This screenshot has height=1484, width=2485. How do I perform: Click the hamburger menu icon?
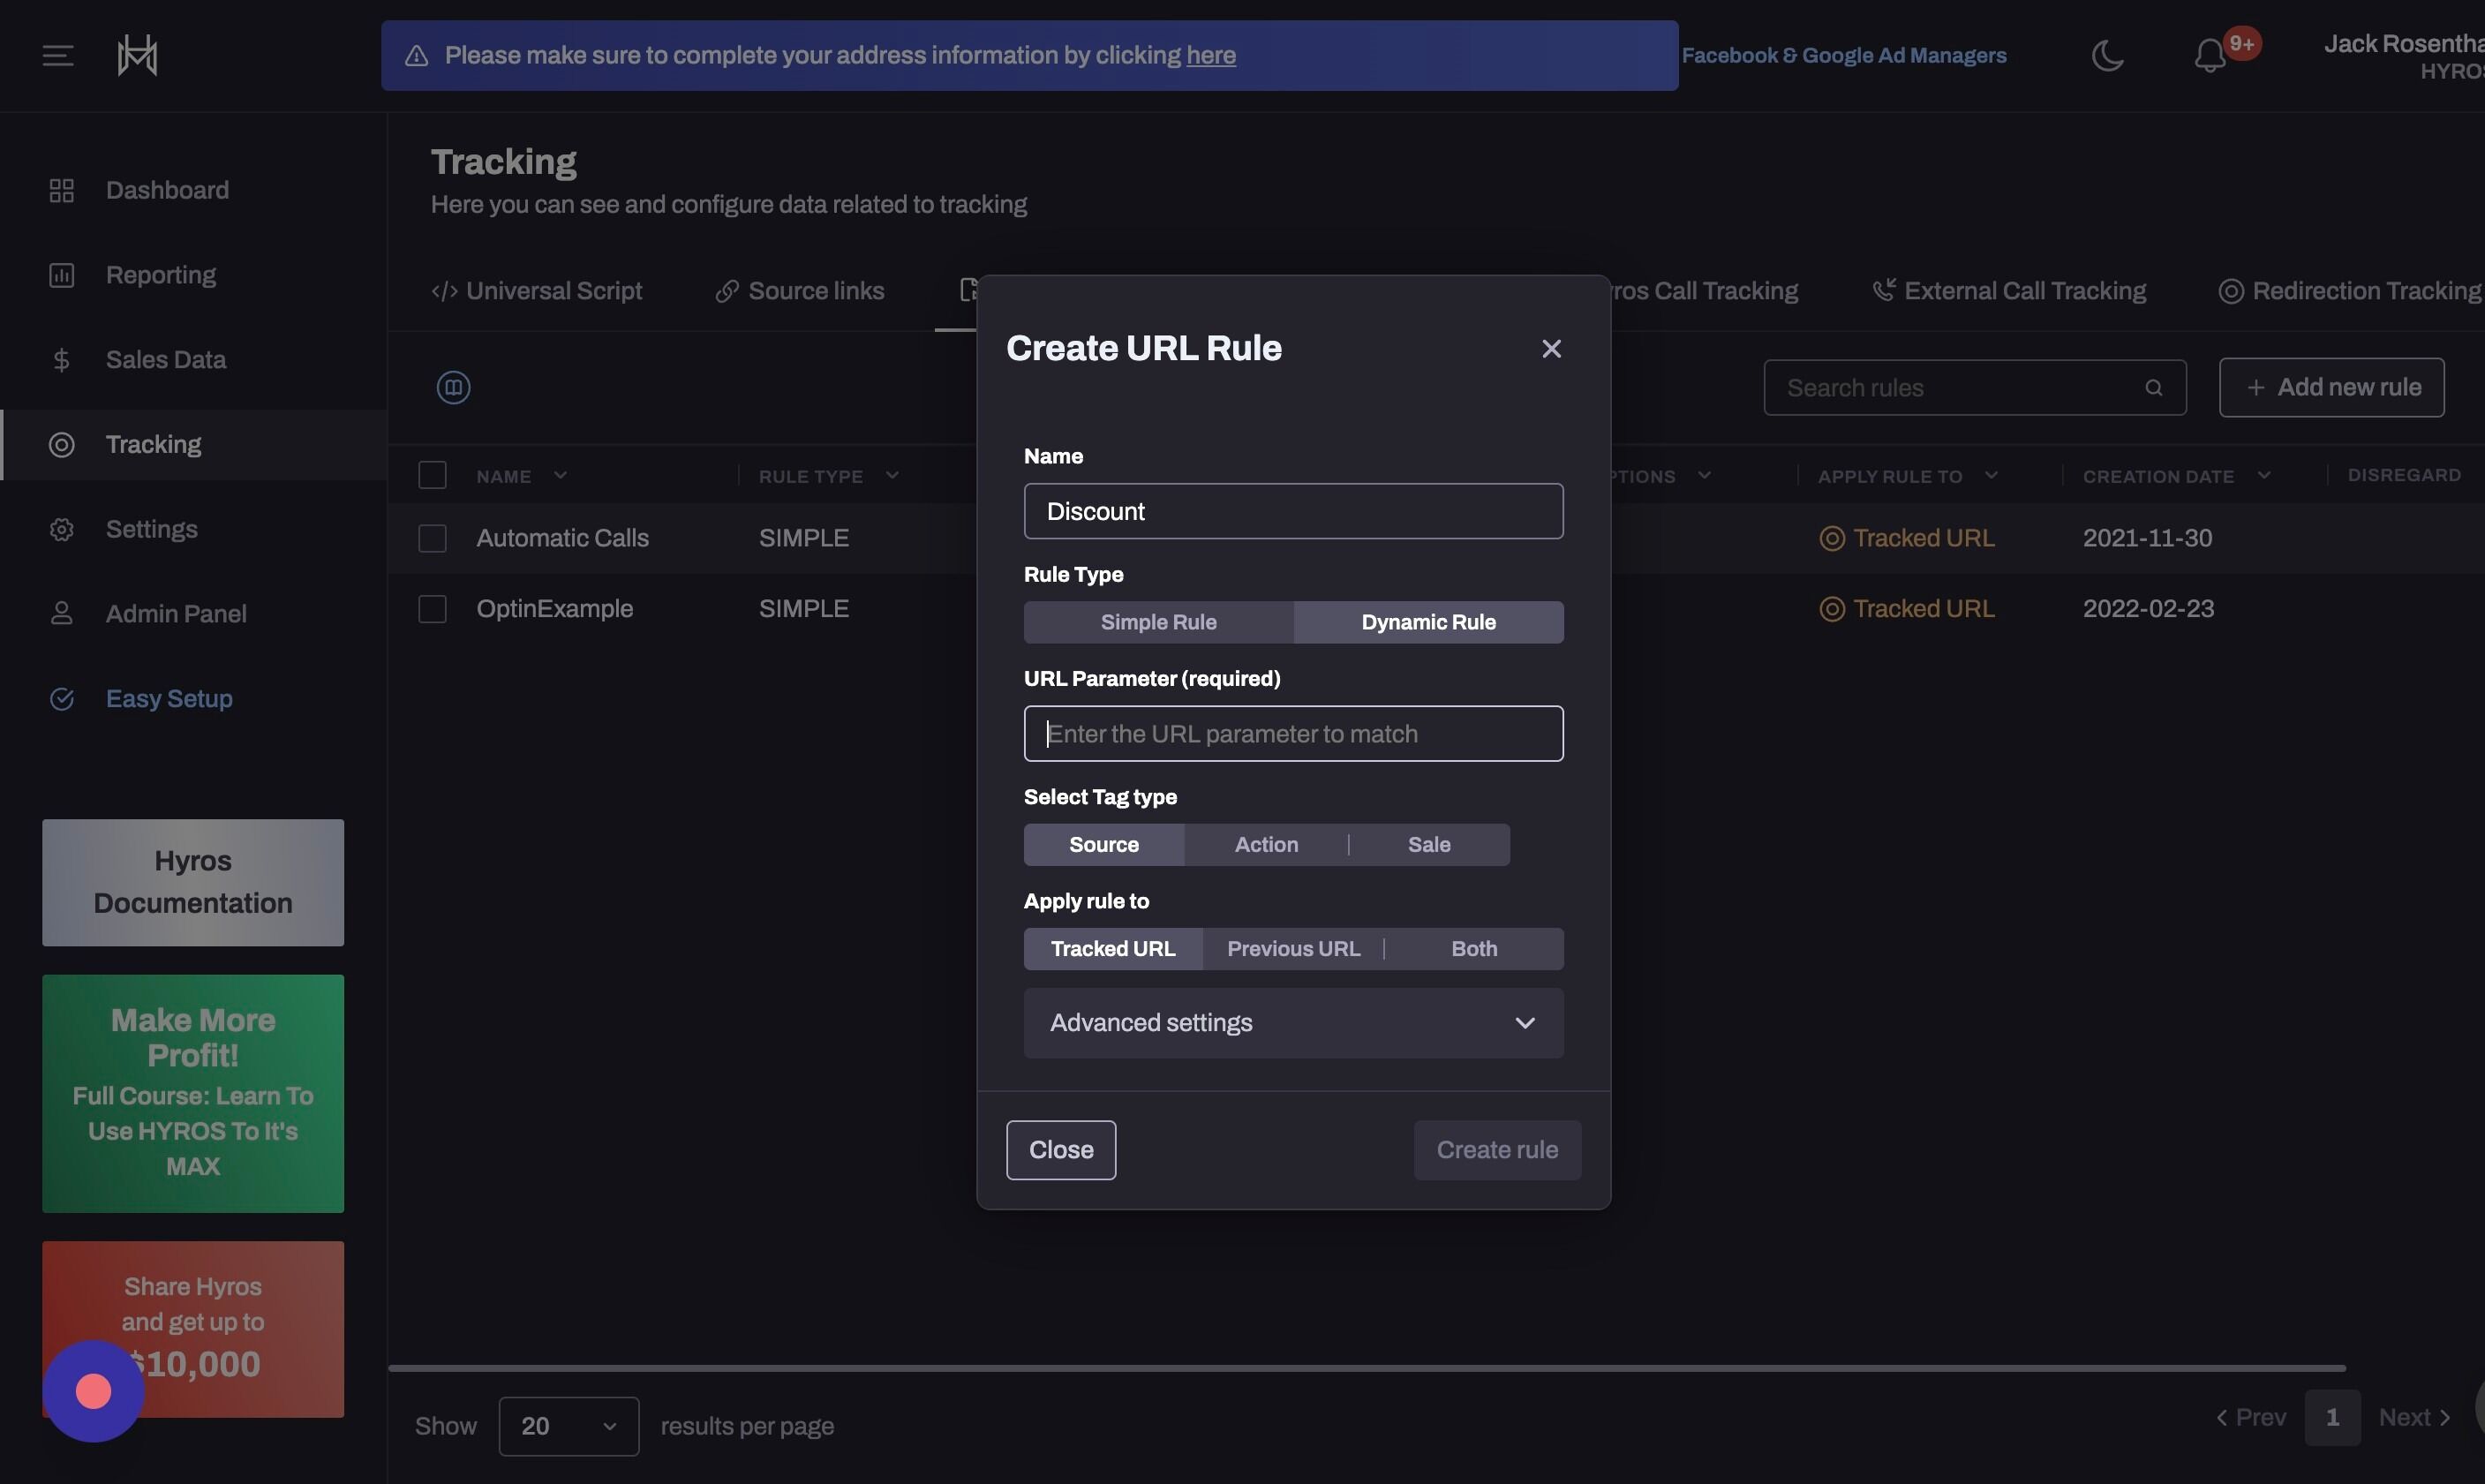click(58, 56)
